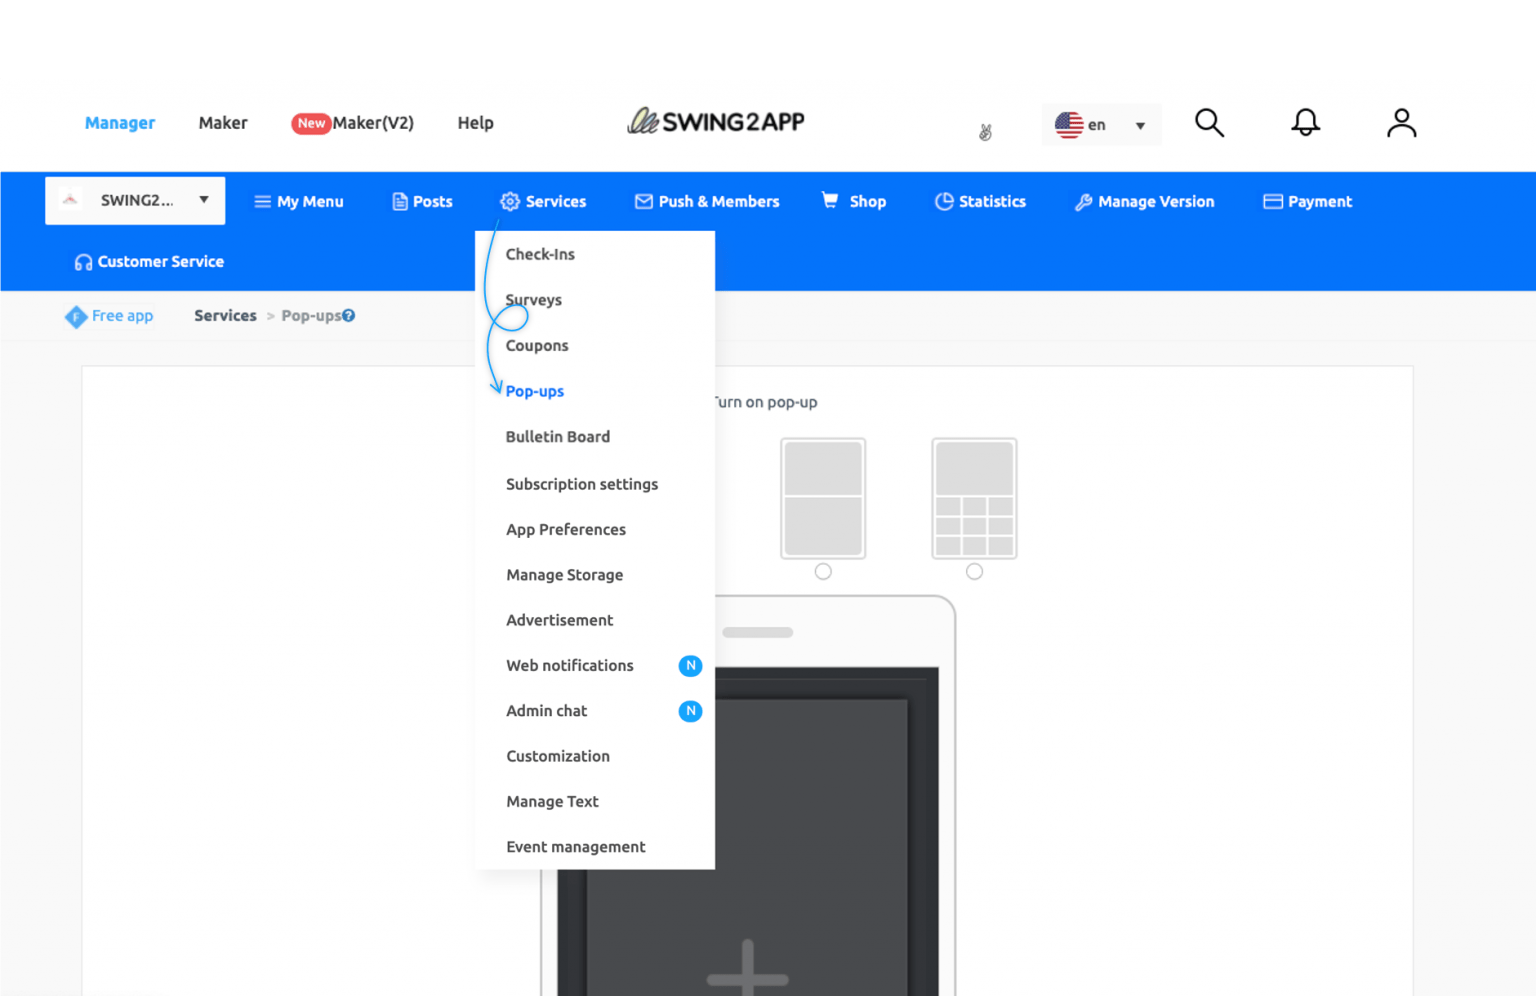Screen dimensions: 1536x996
Task: Switch to the Maker tab
Action: coord(222,122)
